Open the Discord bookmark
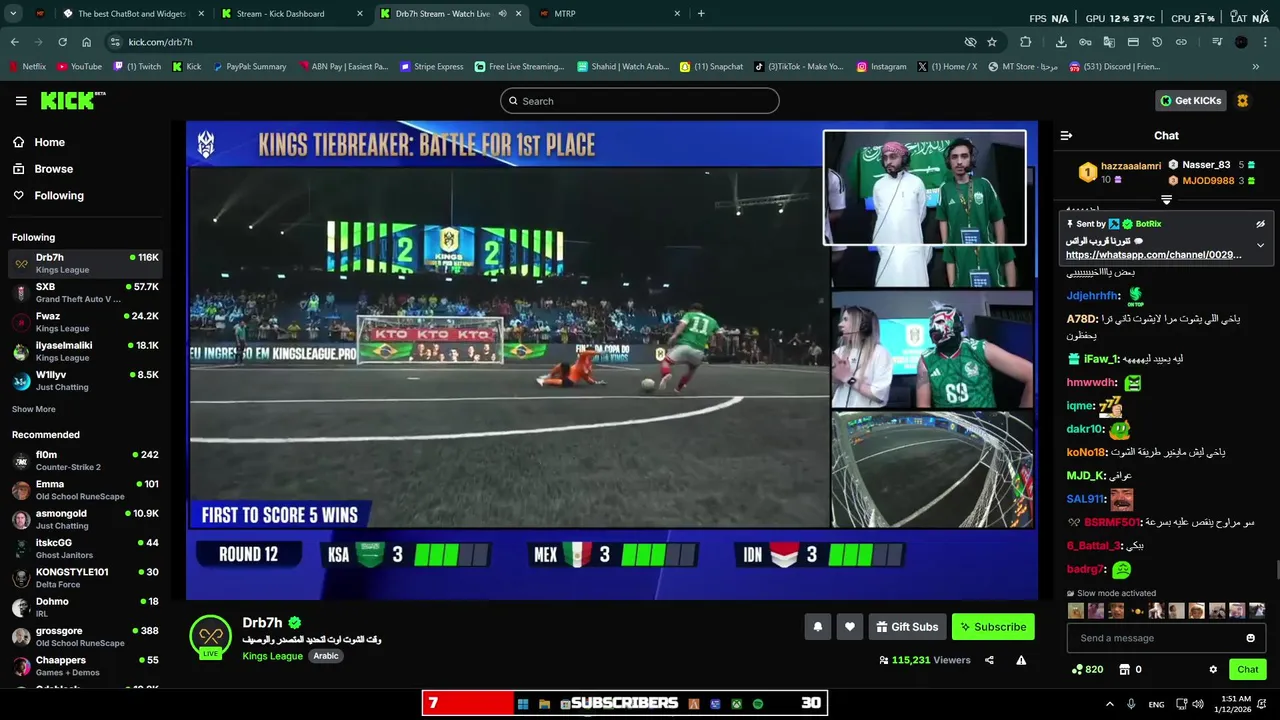Viewport: 1280px width, 720px height. click(1115, 67)
